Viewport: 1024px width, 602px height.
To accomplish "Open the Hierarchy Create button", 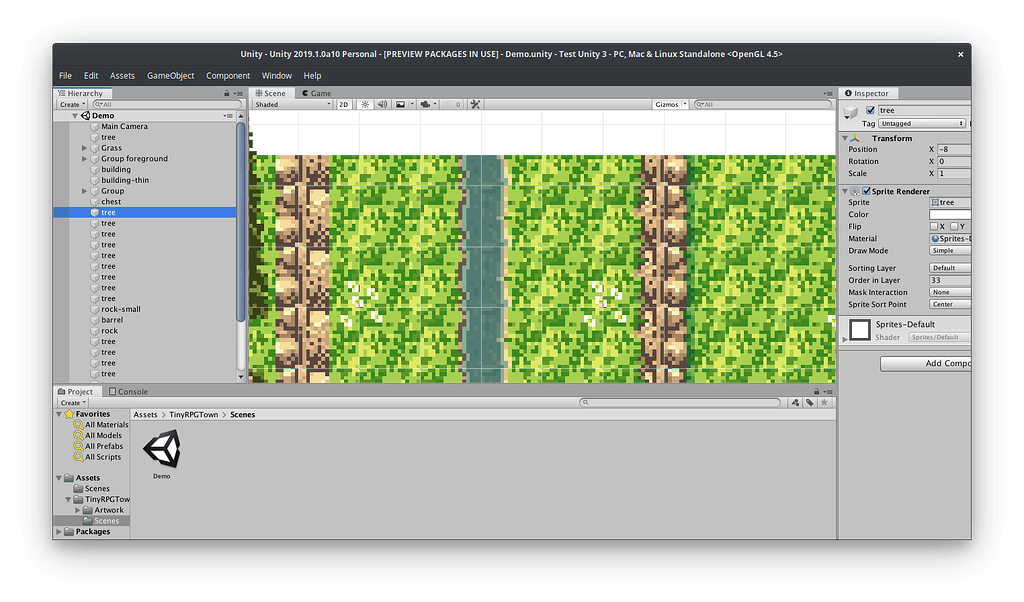I will tap(70, 104).
